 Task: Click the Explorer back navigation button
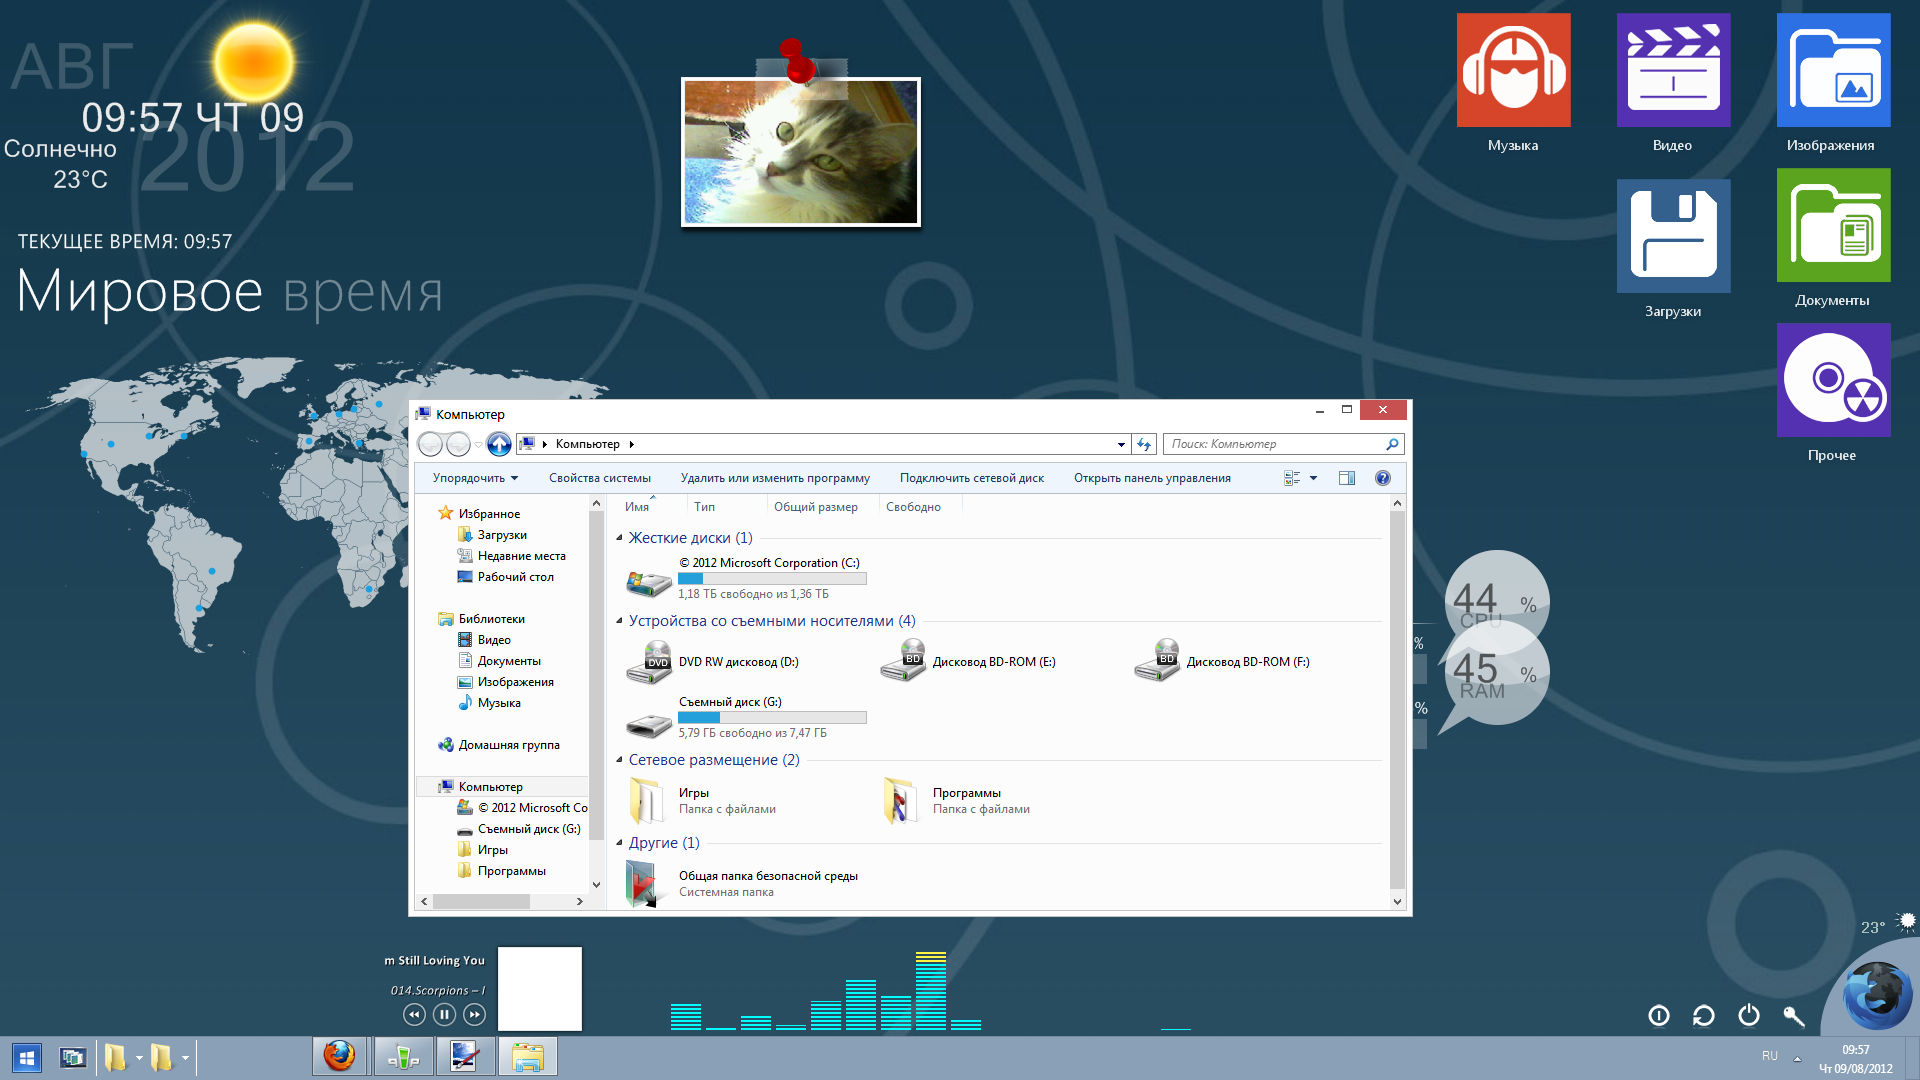(x=430, y=444)
